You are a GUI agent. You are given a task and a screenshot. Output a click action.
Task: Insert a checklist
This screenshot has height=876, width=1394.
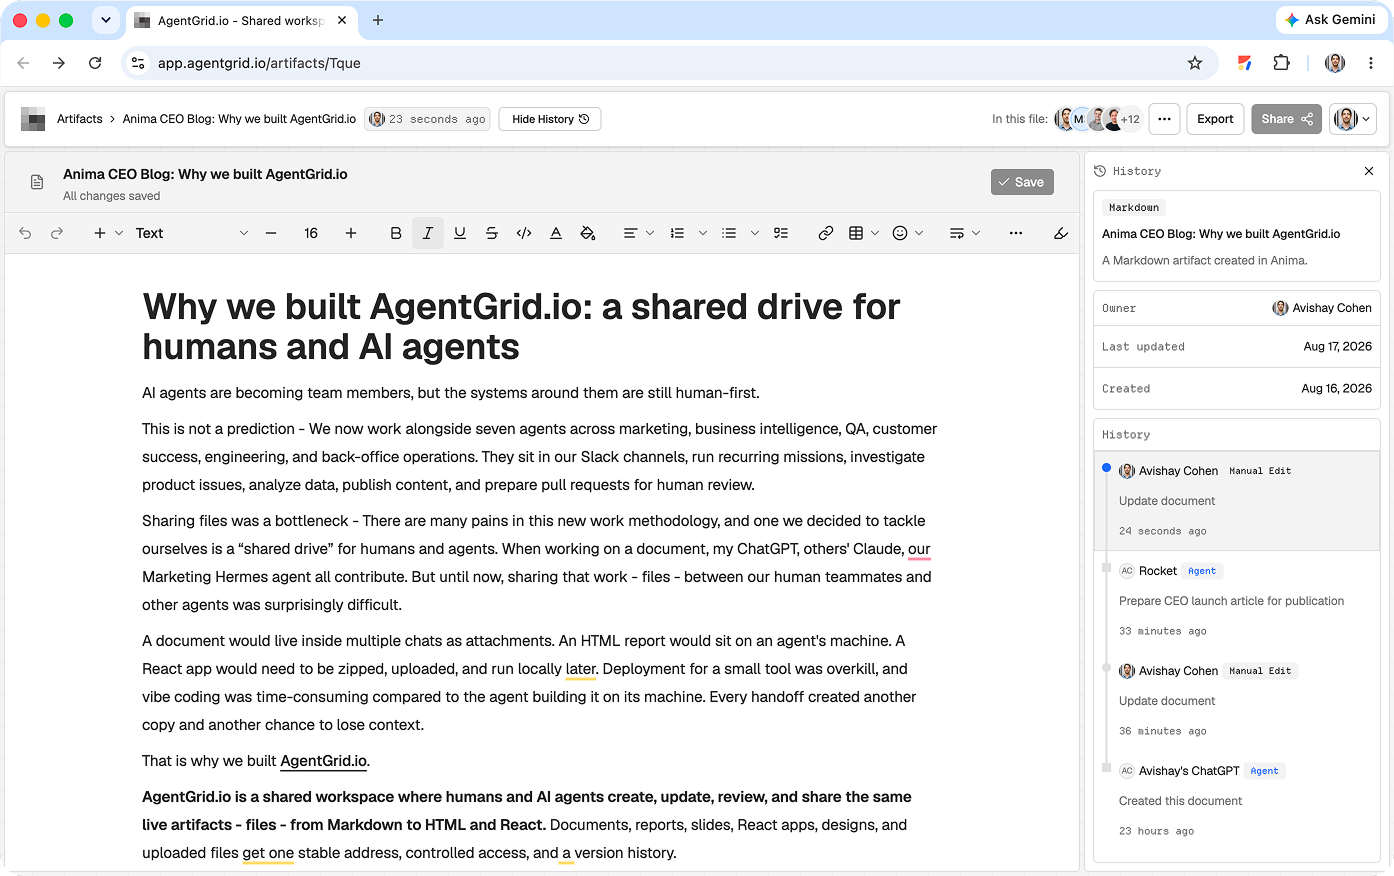781,233
